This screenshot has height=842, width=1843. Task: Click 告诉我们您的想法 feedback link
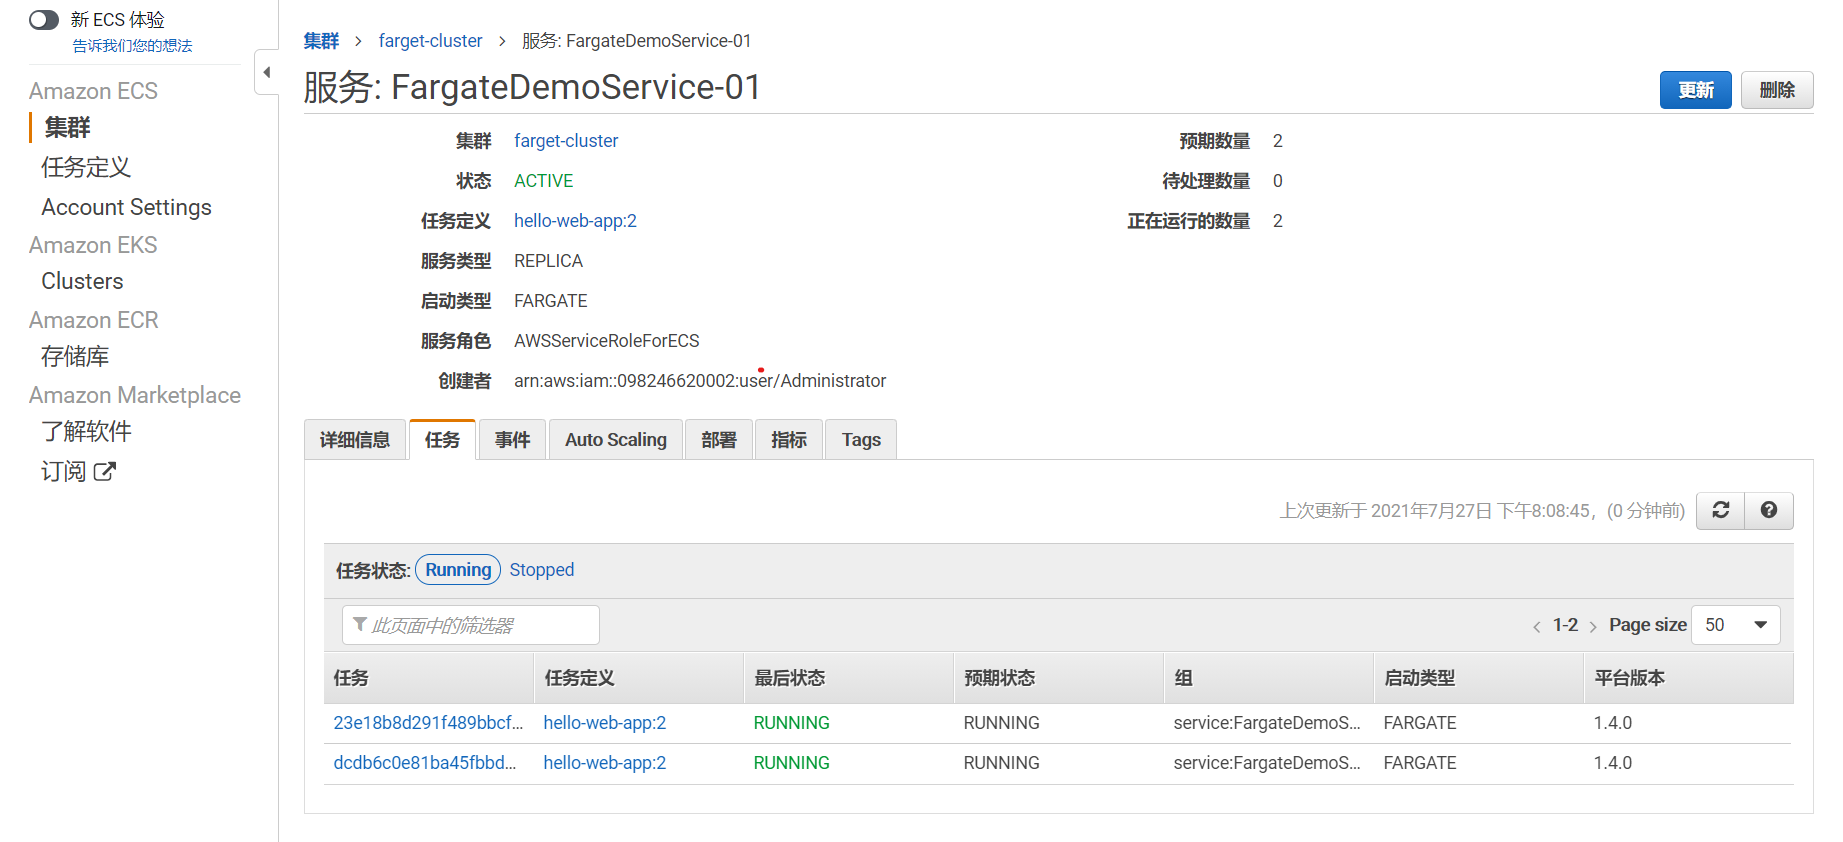pyautogui.click(x=132, y=46)
